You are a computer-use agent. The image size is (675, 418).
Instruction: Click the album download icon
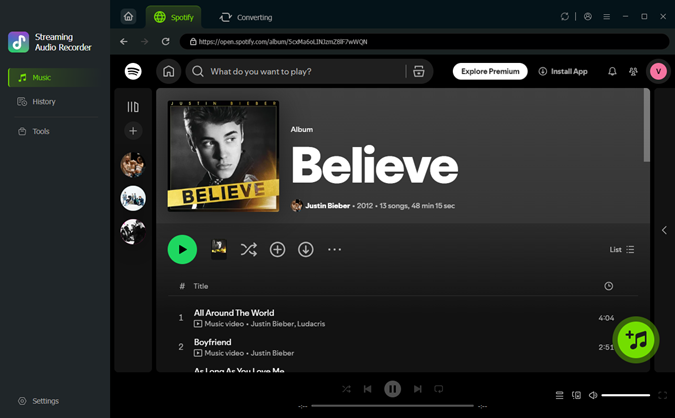(x=306, y=249)
